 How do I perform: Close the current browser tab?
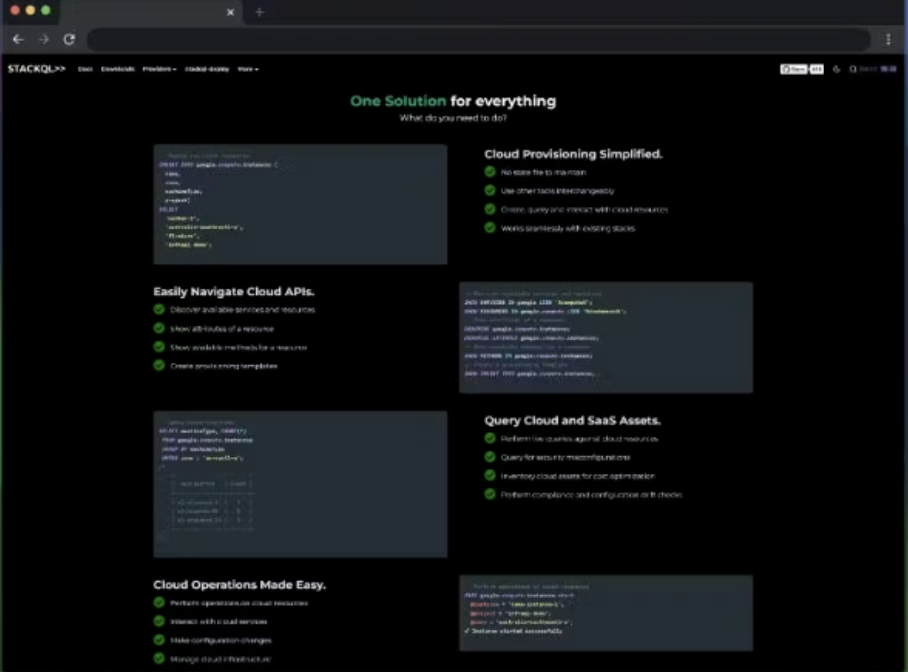point(230,12)
